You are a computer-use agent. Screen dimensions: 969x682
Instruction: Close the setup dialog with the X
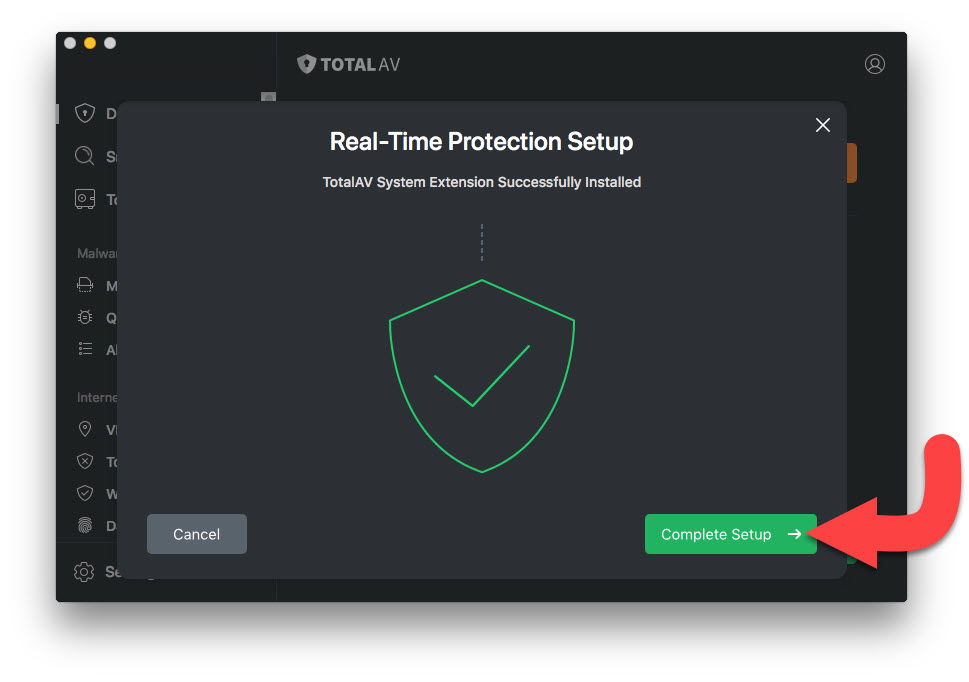click(x=823, y=125)
